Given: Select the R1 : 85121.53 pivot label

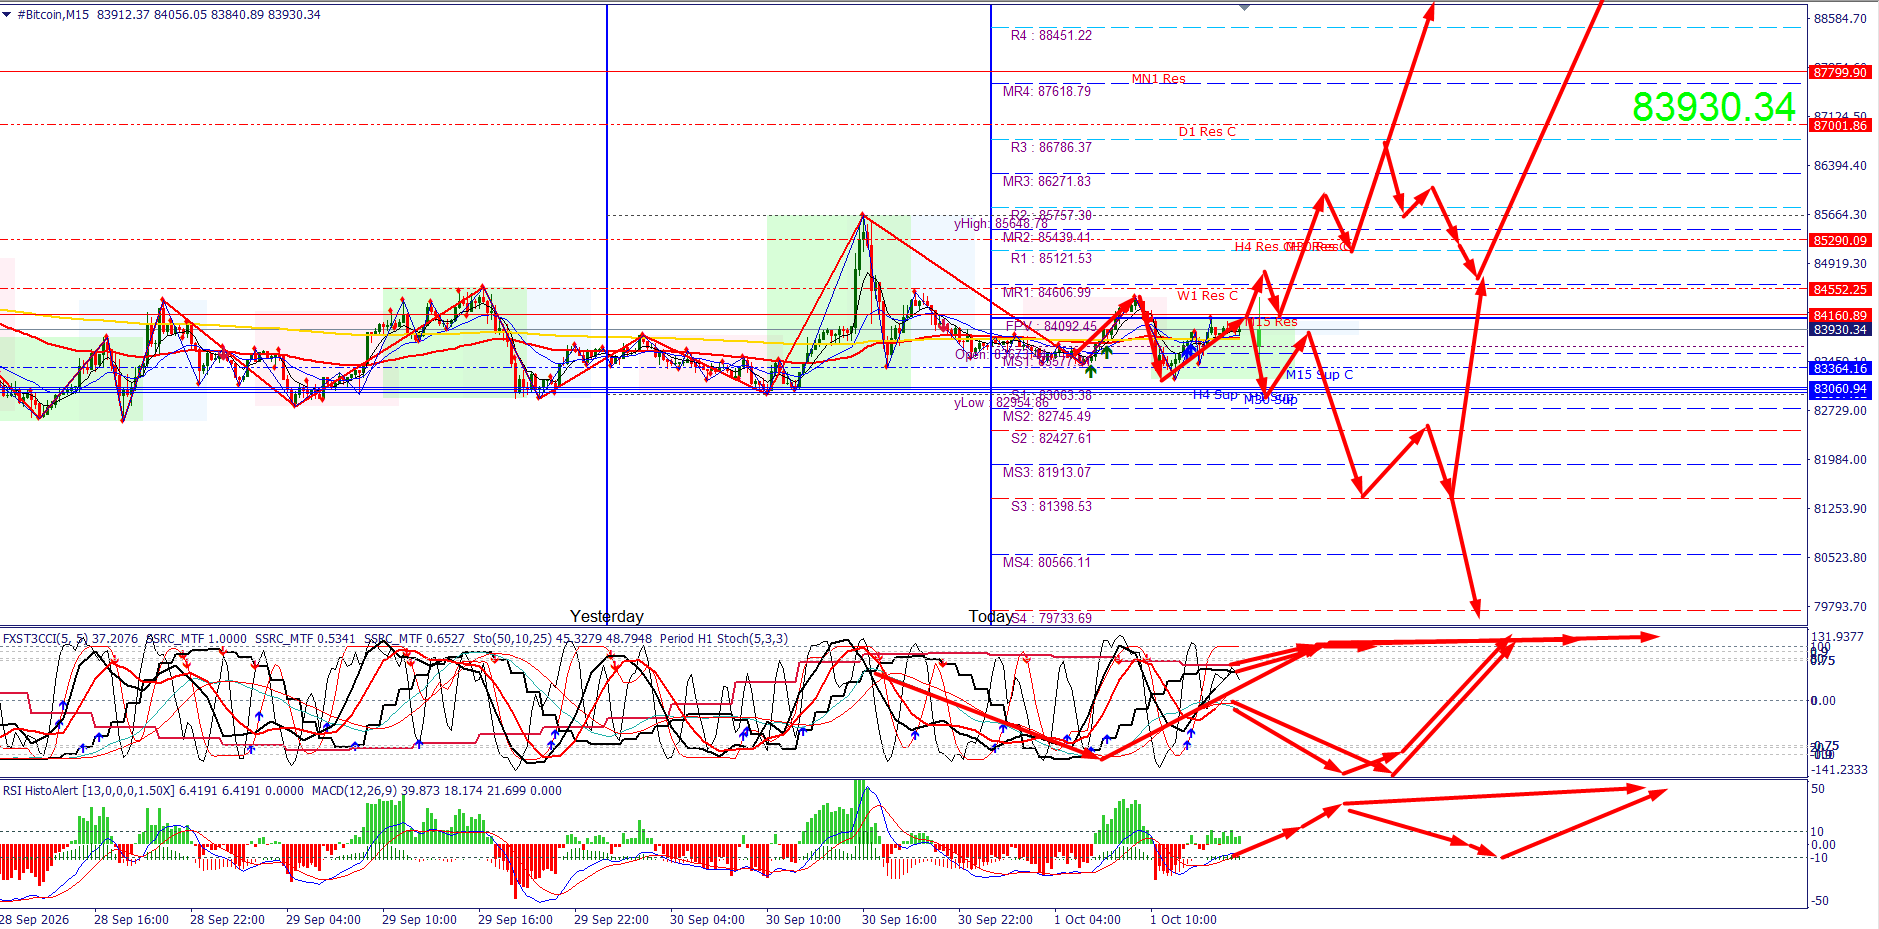Looking at the screenshot, I should (x=1051, y=258).
